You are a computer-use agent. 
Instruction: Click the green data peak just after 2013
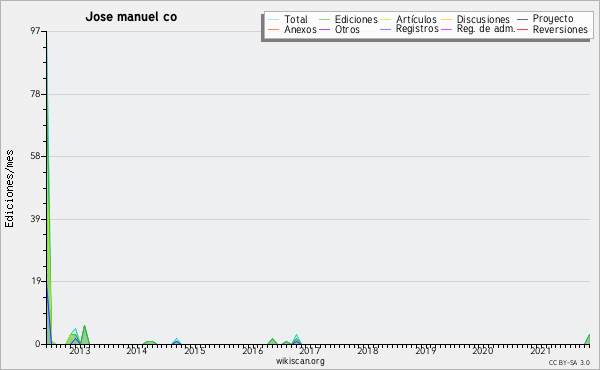tap(85, 335)
